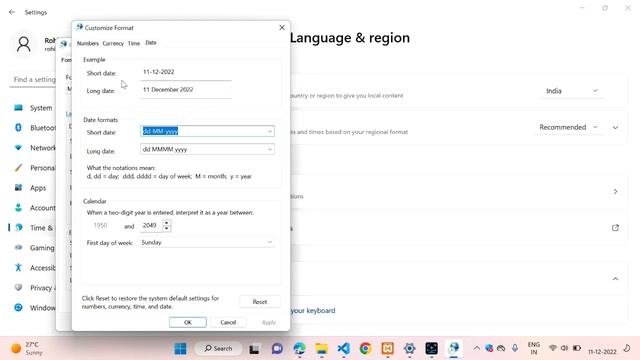Open System in the Settings sidebar
640x360 pixels.
point(41,108)
